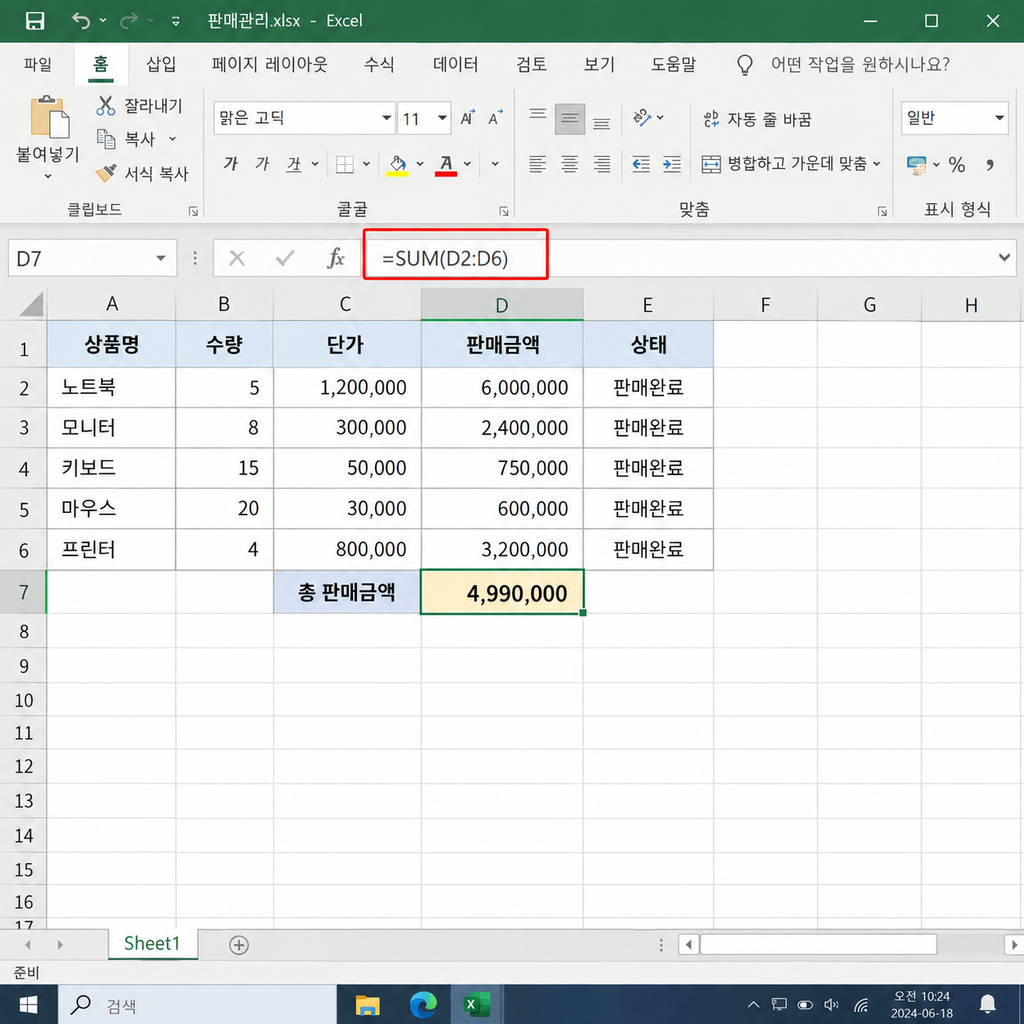Increase indent in the alignment group
The height and width of the screenshot is (1024, 1024).
[x=672, y=164]
